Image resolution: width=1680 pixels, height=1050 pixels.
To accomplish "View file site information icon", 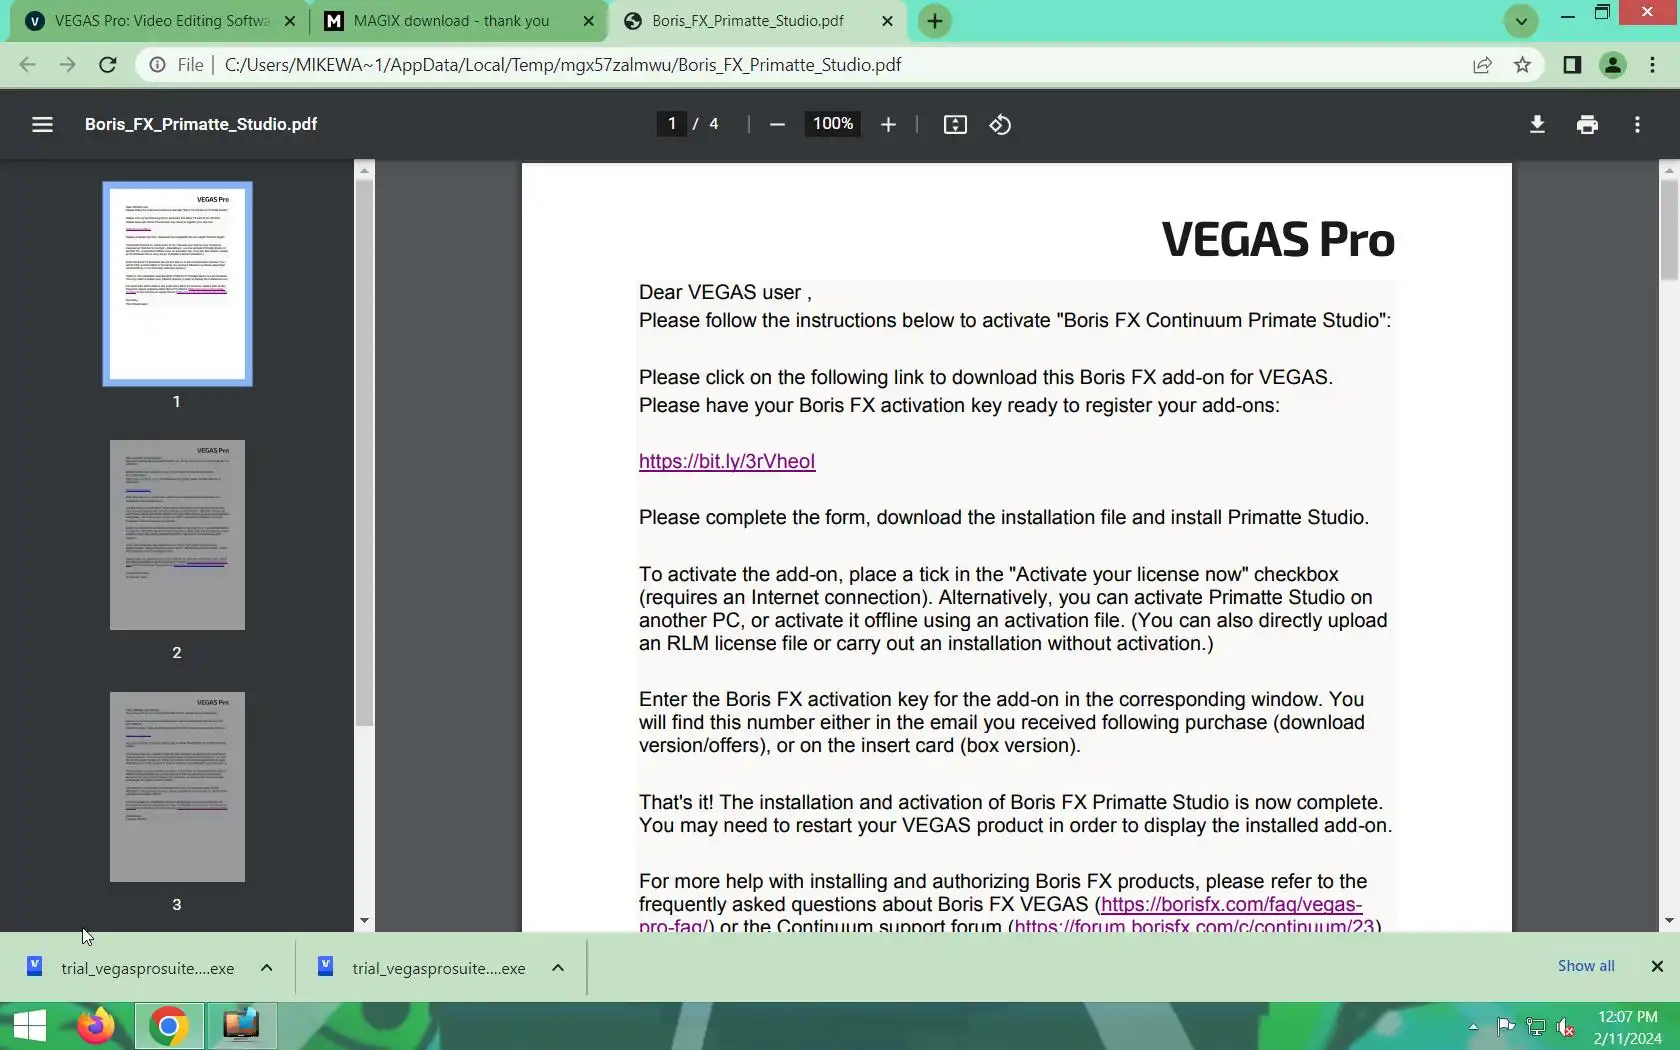I will [x=157, y=65].
